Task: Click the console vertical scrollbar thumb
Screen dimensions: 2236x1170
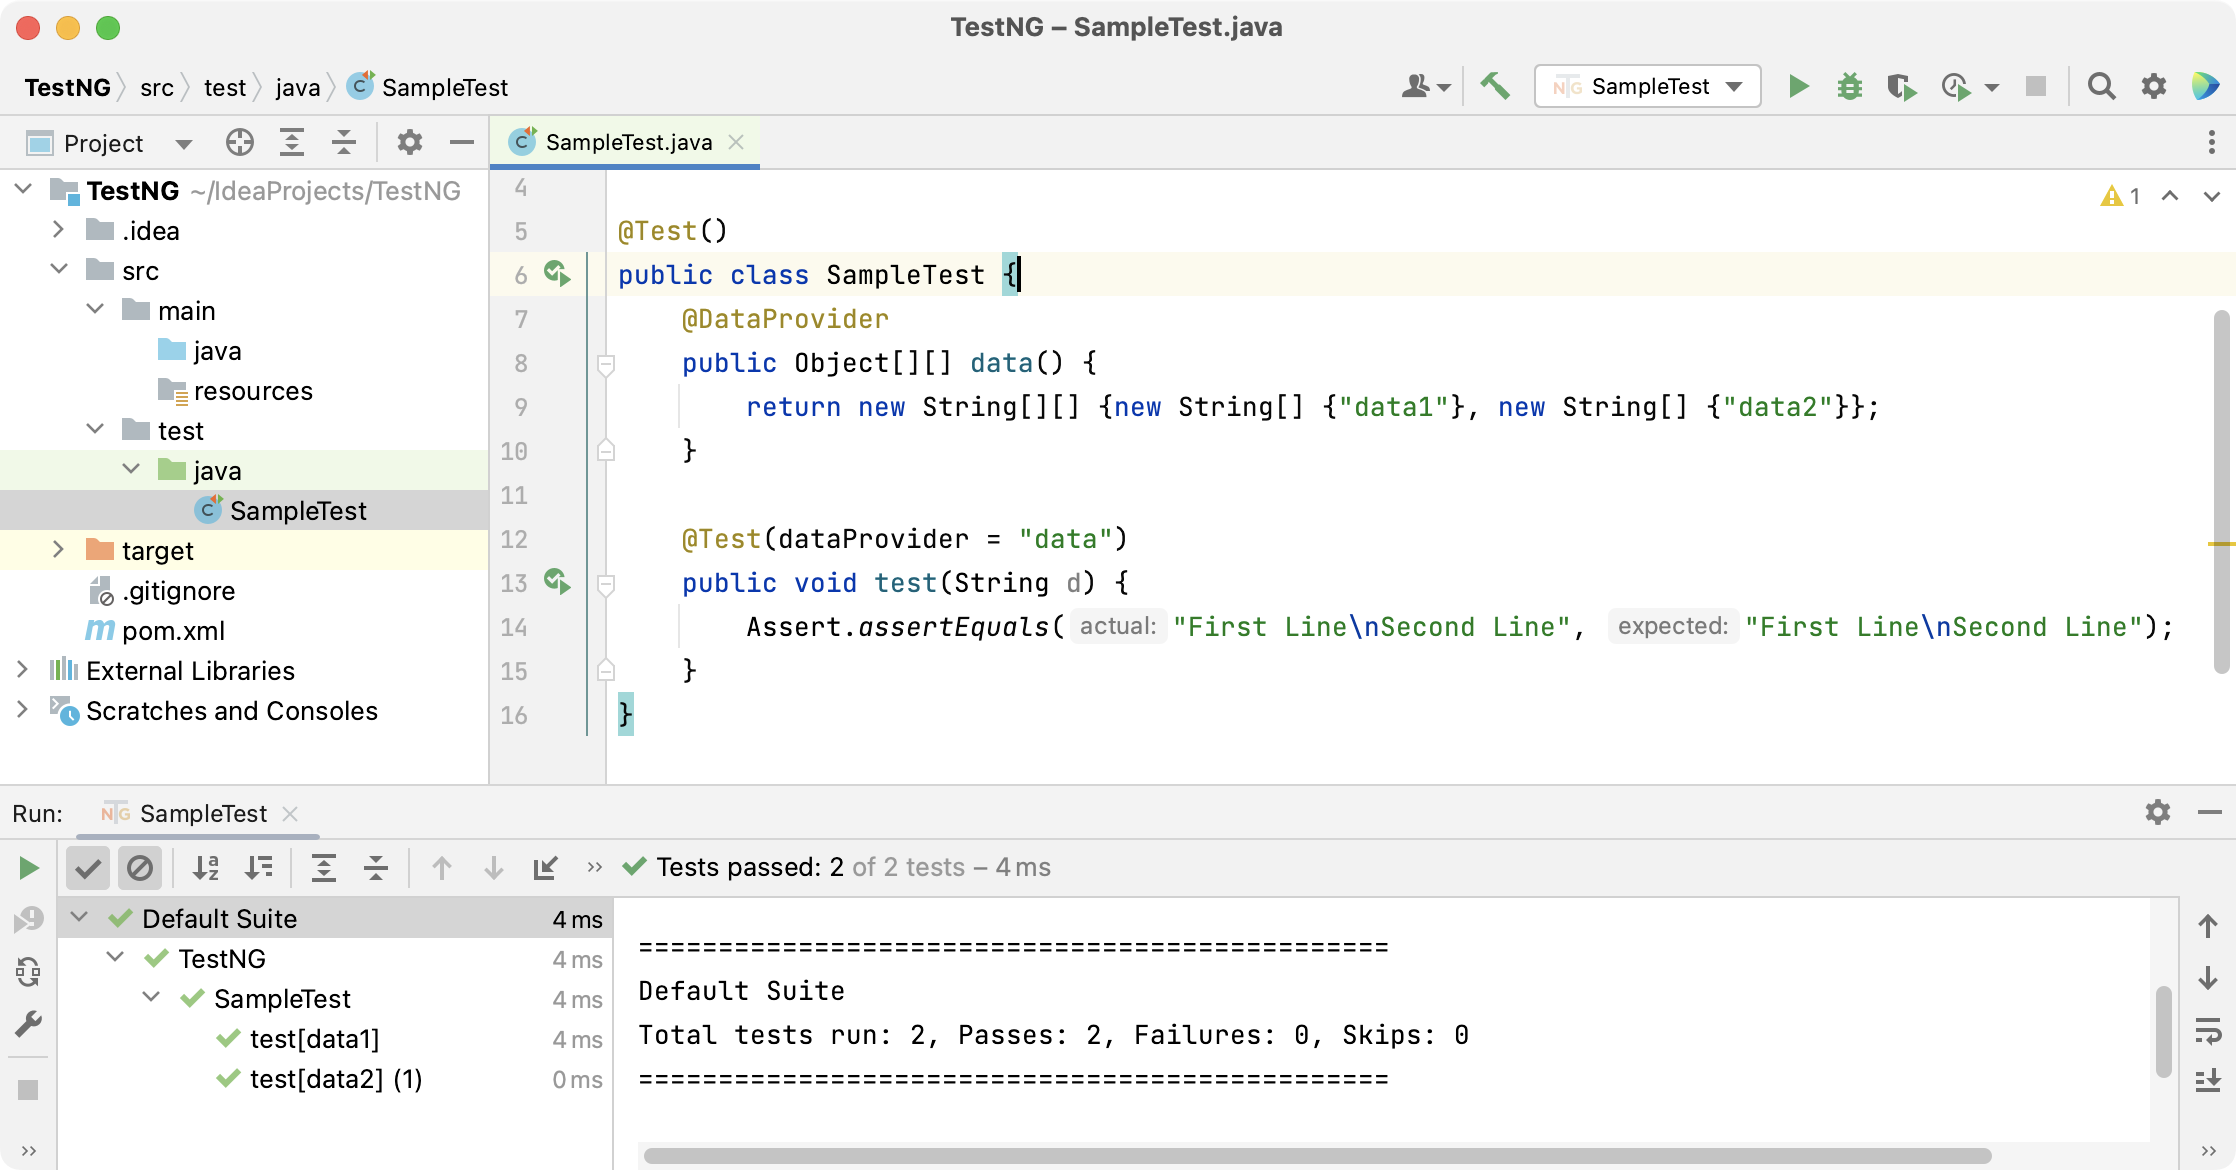Action: coord(2163,1031)
